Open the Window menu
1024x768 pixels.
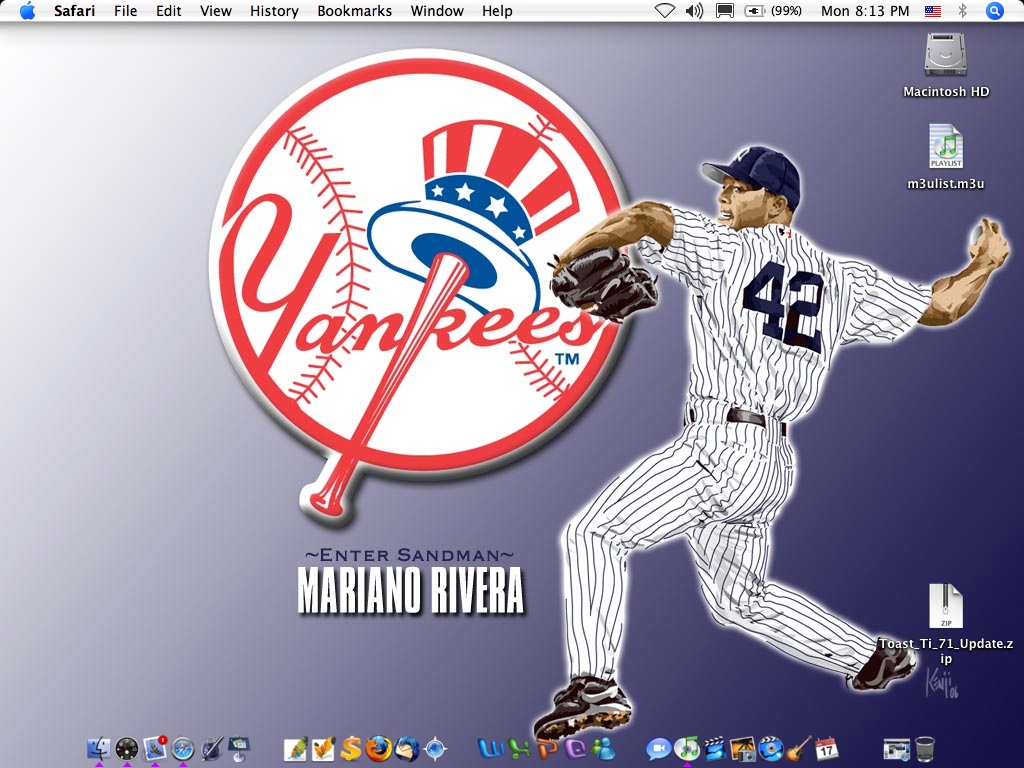437,11
